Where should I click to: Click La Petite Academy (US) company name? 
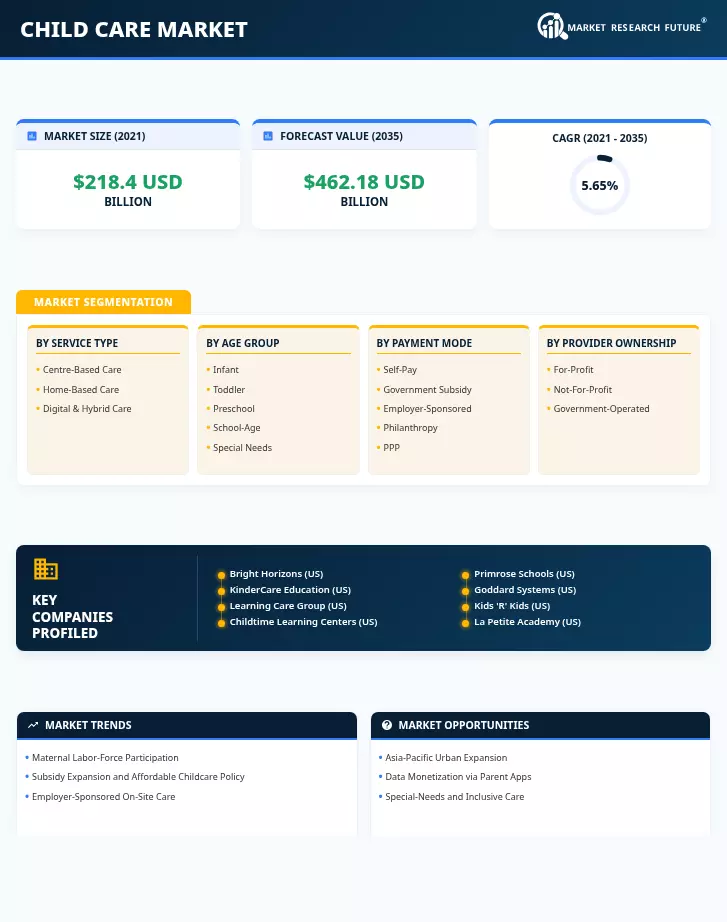[528, 622]
